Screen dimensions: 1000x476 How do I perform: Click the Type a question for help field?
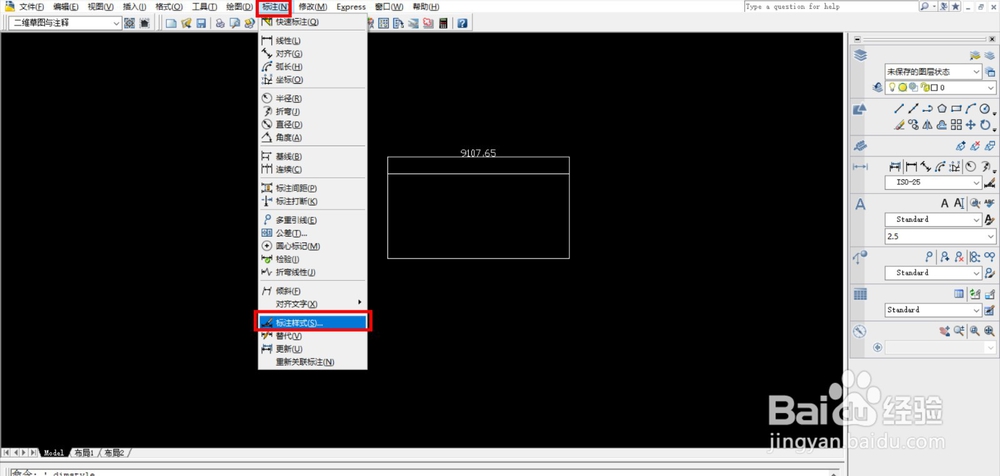(830, 6)
